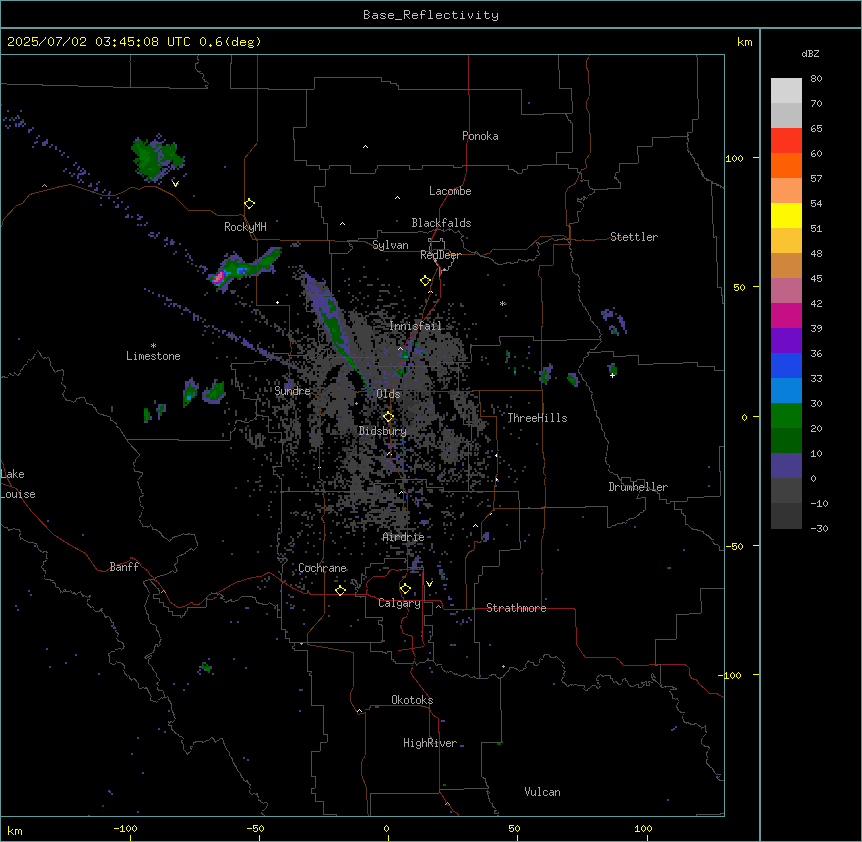
Task: Click the asterisk marker above Limestone
Action: pyautogui.click(x=153, y=346)
